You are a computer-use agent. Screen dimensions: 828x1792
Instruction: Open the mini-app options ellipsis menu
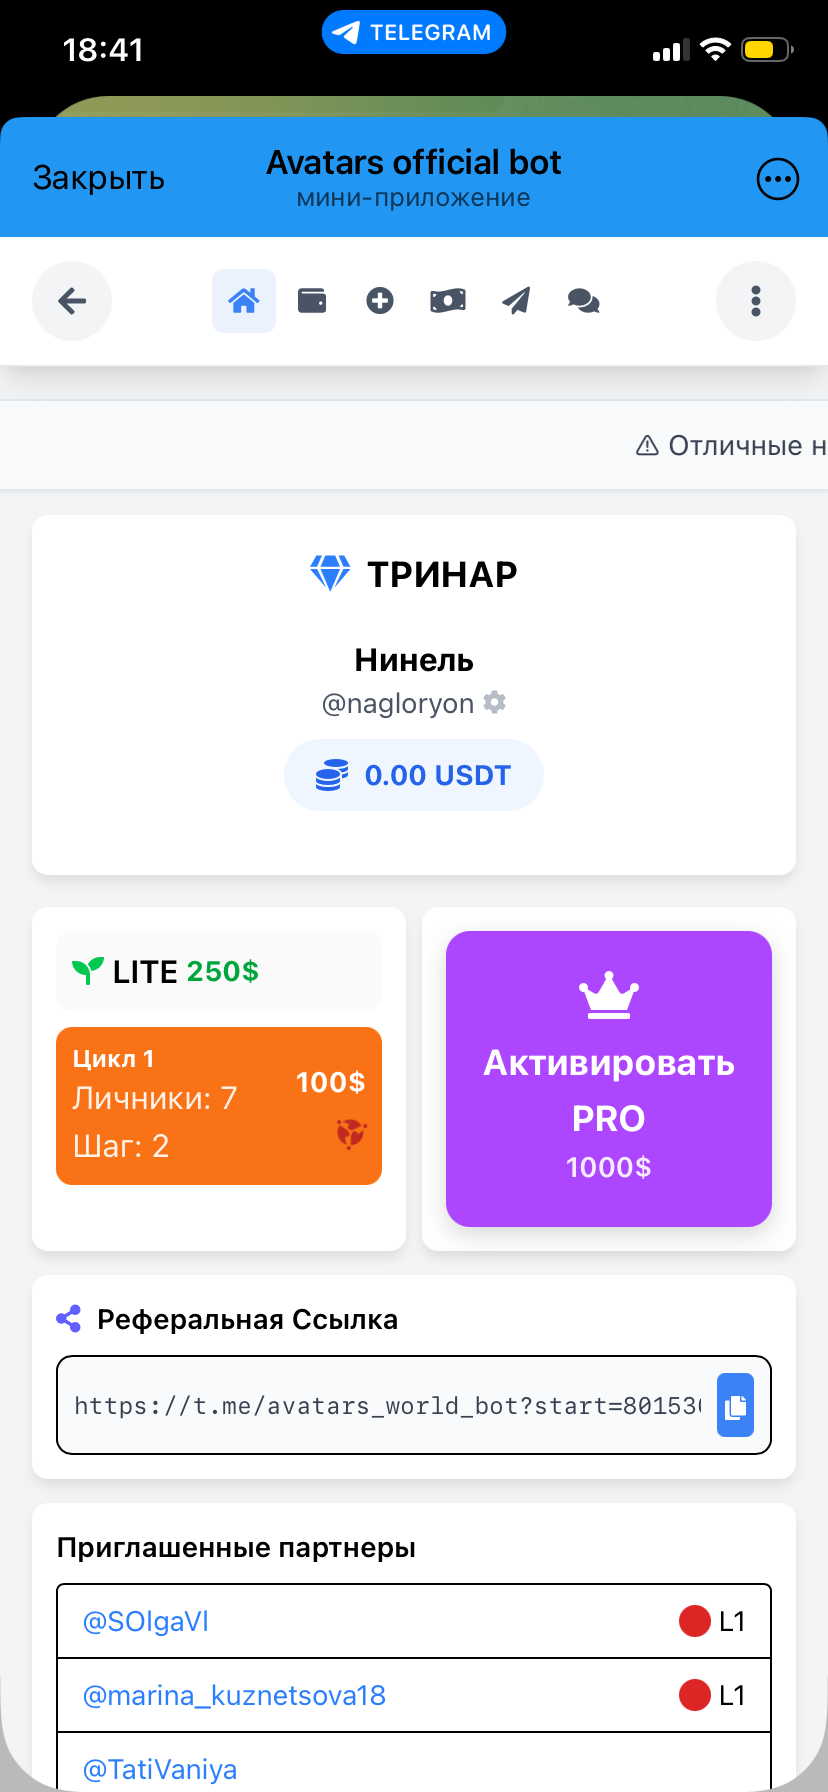[x=777, y=180]
